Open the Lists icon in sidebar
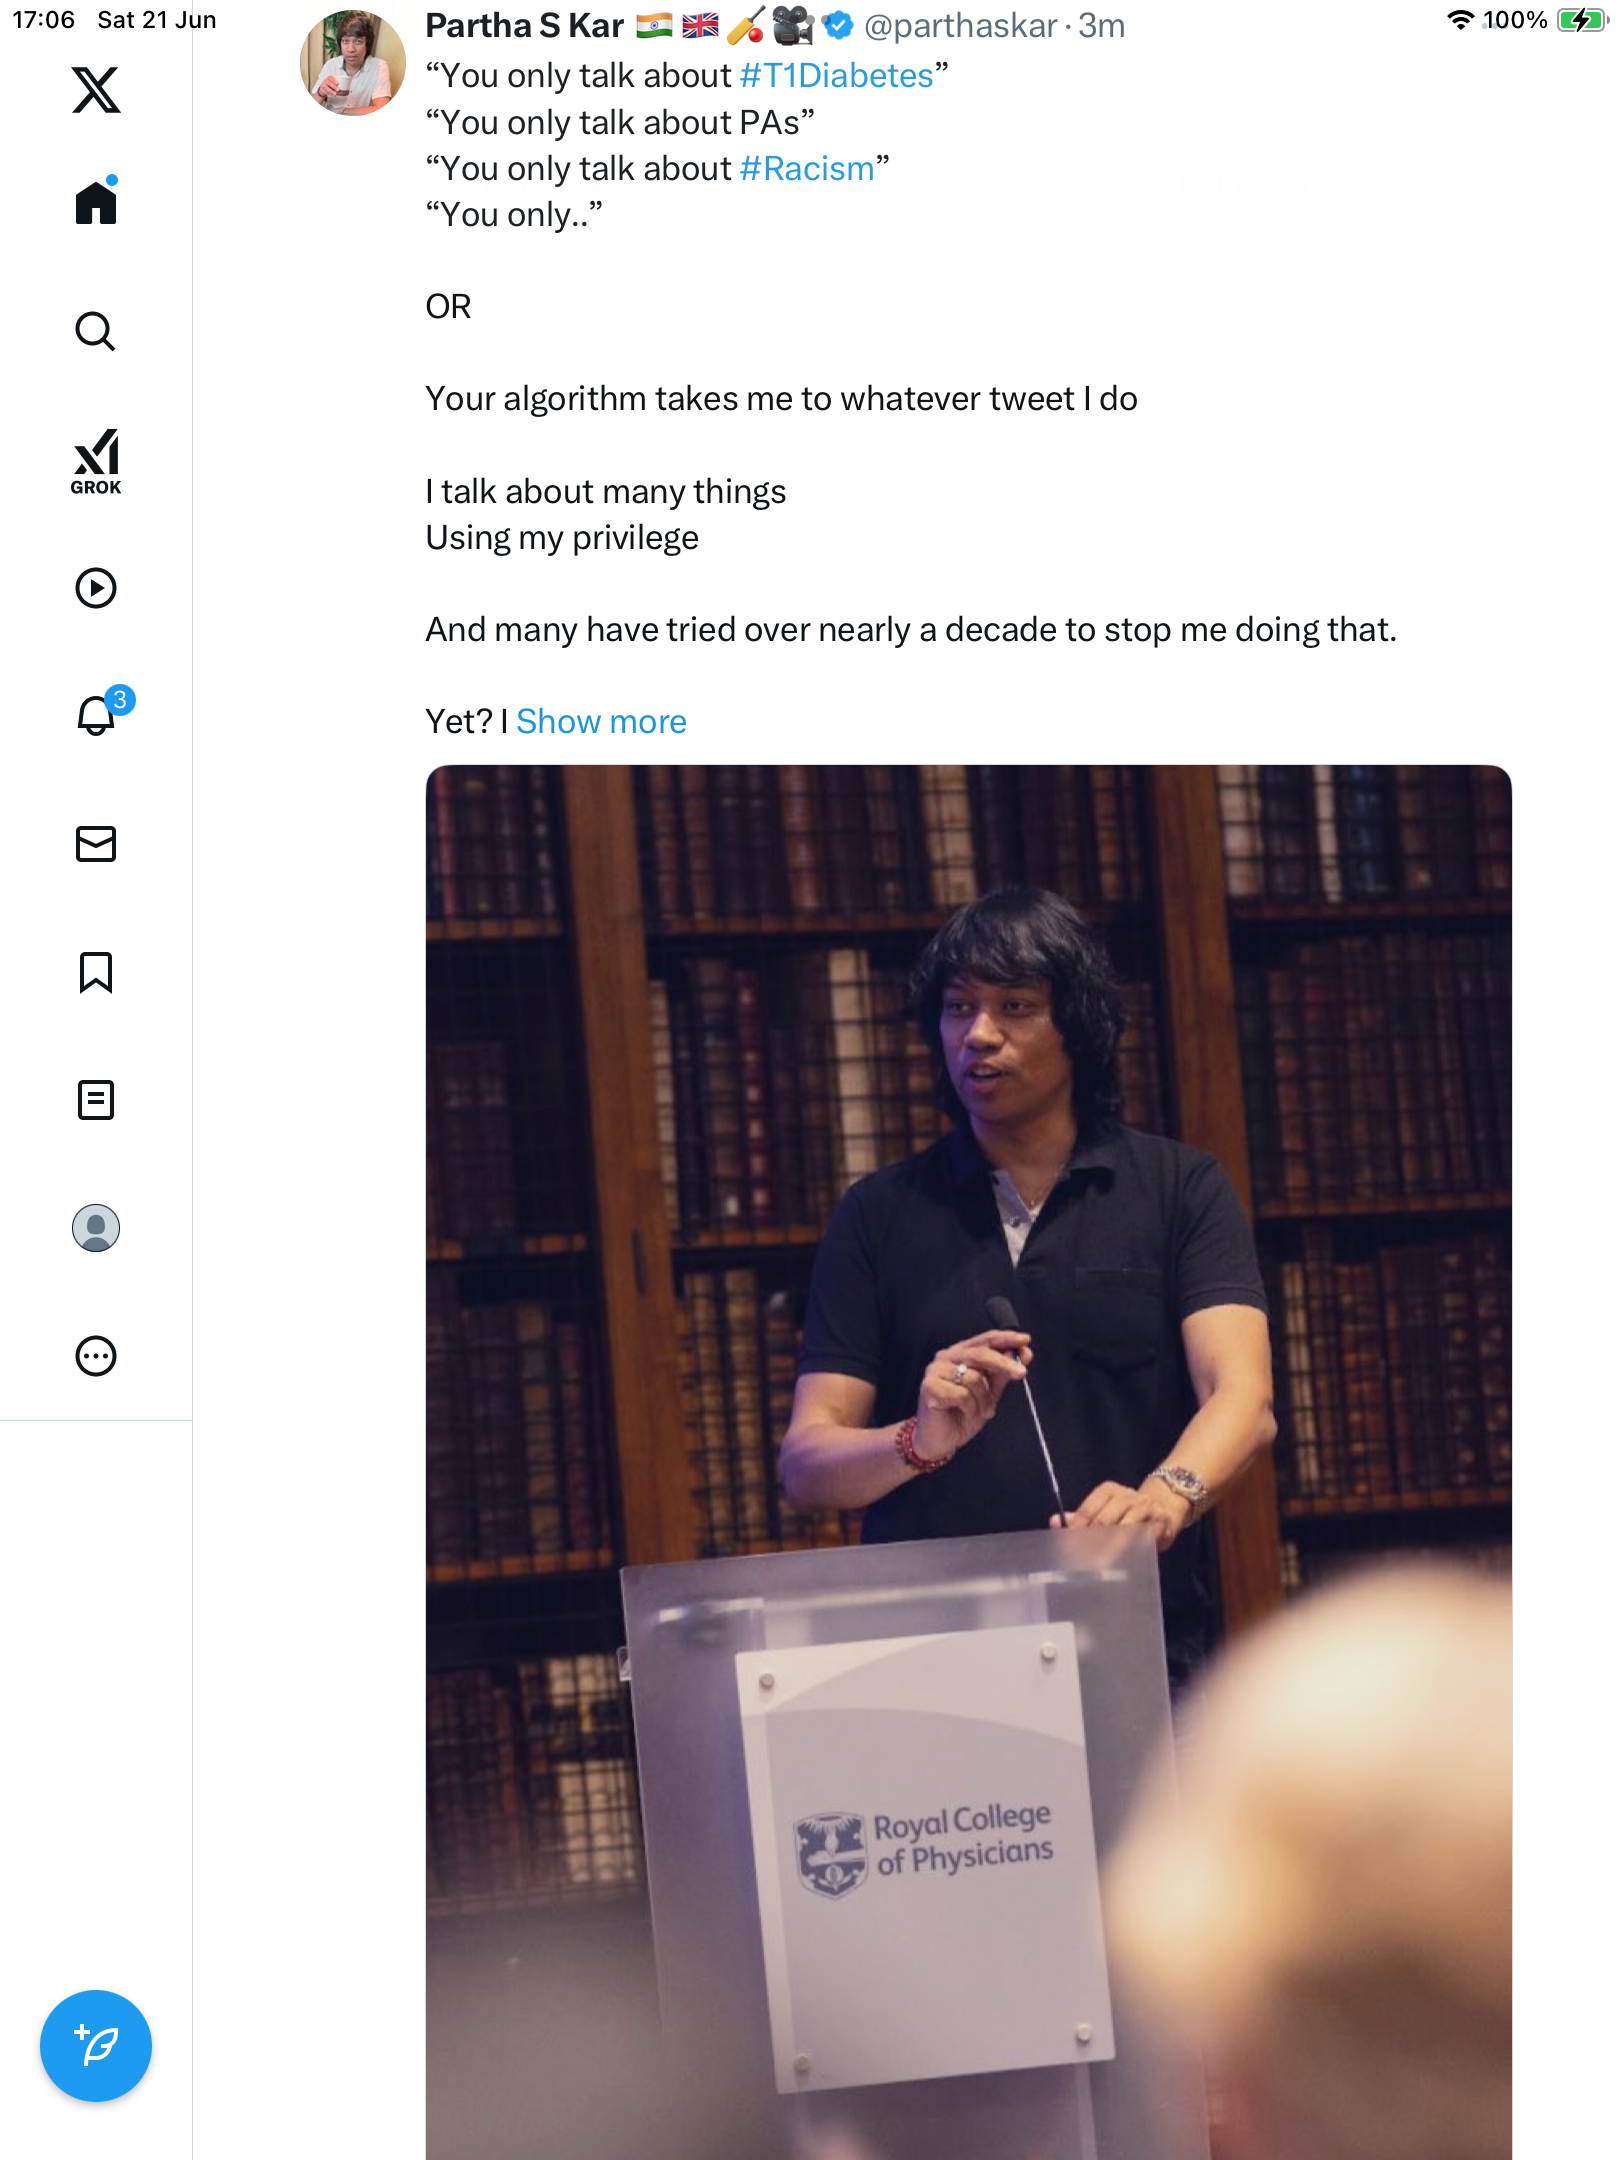 point(96,1100)
